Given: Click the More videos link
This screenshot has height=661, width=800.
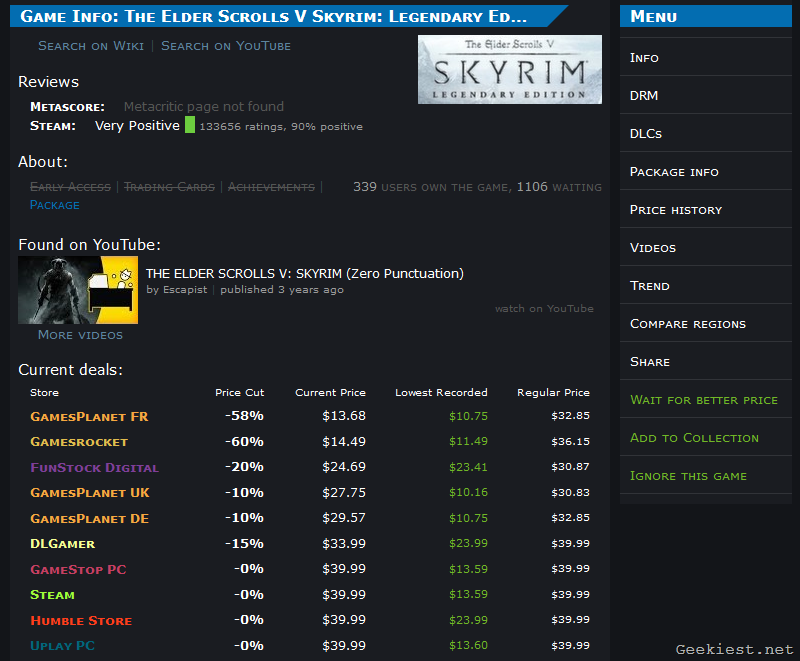Looking at the screenshot, I should pyautogui.click(x=80, y=335).
